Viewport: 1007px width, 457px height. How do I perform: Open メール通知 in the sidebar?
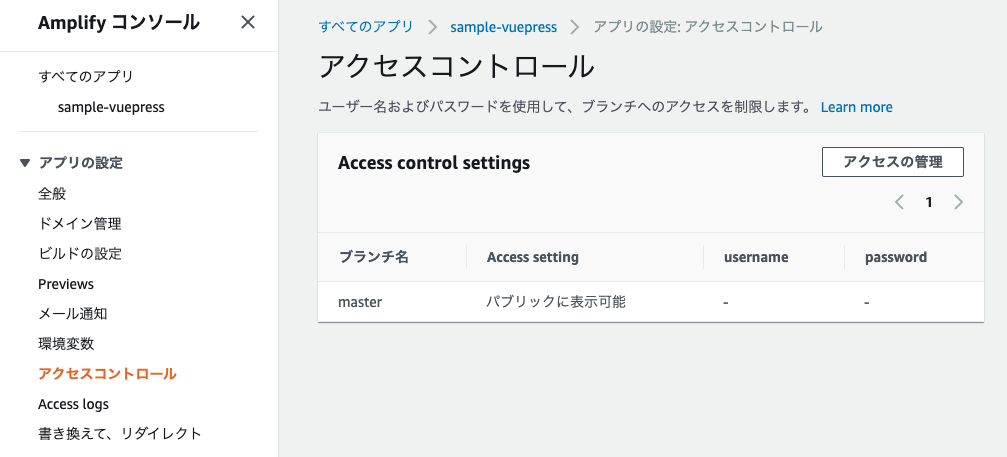pos(73,314)
